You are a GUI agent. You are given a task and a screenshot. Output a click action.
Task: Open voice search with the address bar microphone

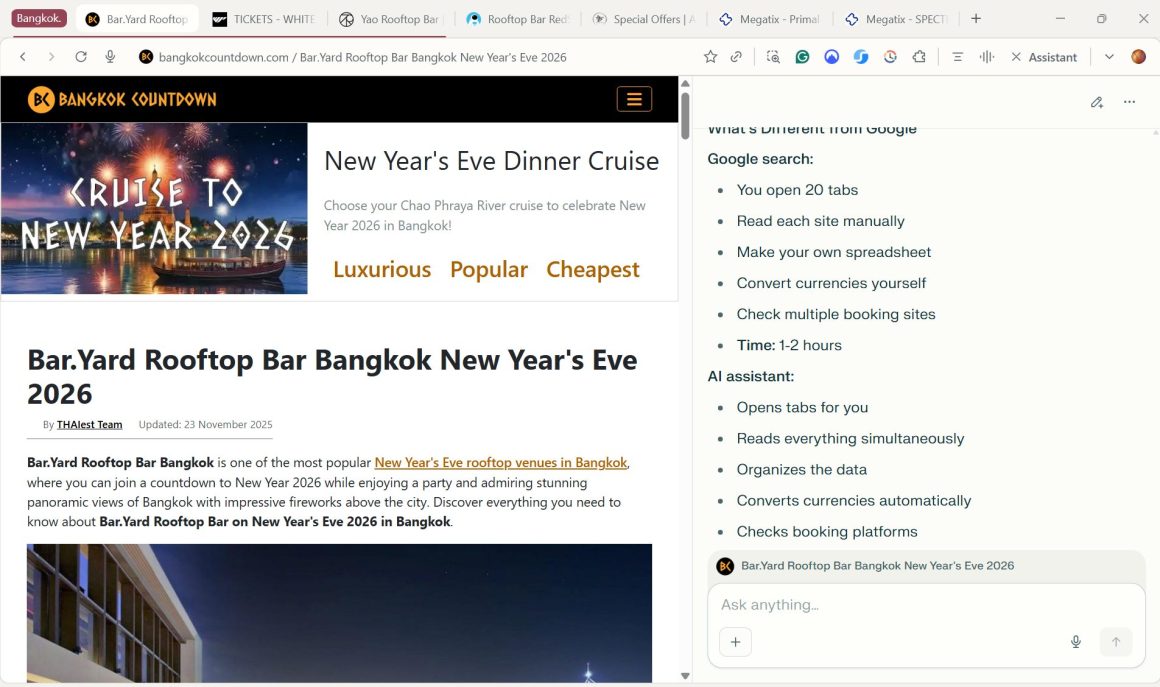[110, 57]
